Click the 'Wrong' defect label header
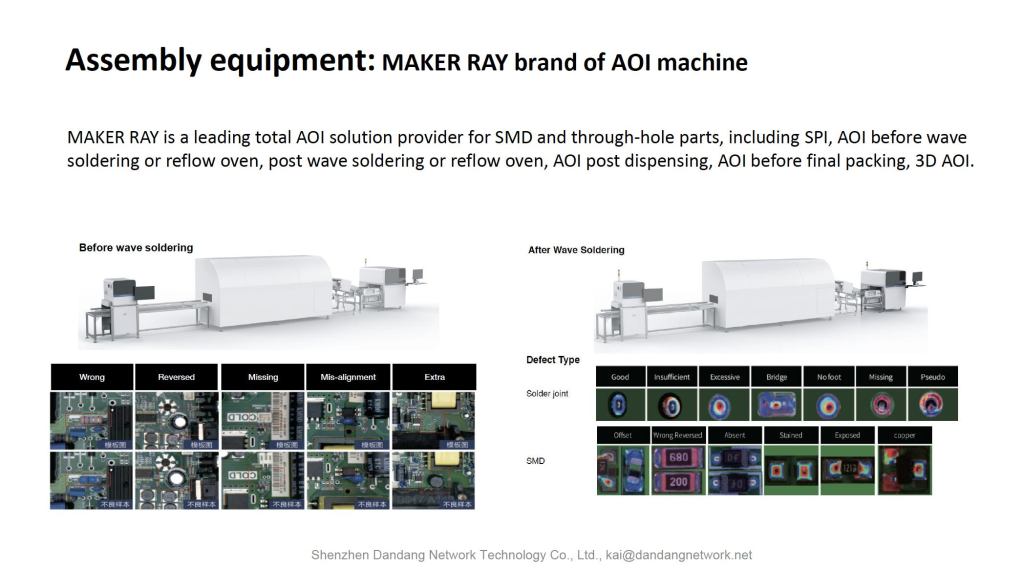The image size is (1024, 573). [x=92, y=377]
